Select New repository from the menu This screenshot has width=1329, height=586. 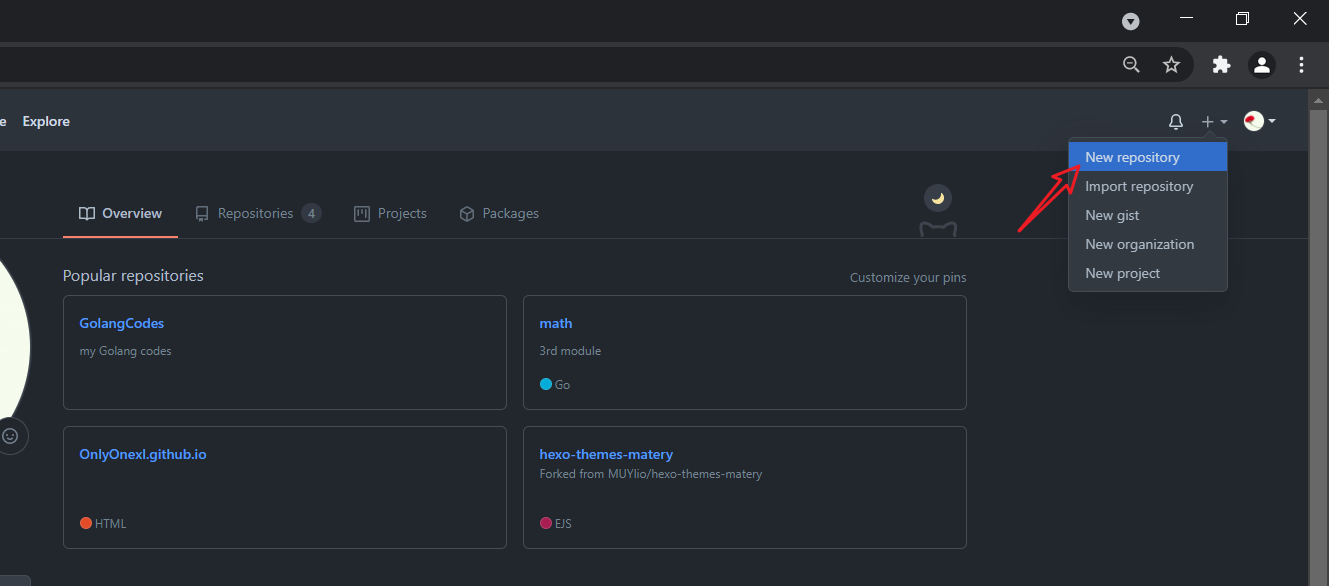1148,157
